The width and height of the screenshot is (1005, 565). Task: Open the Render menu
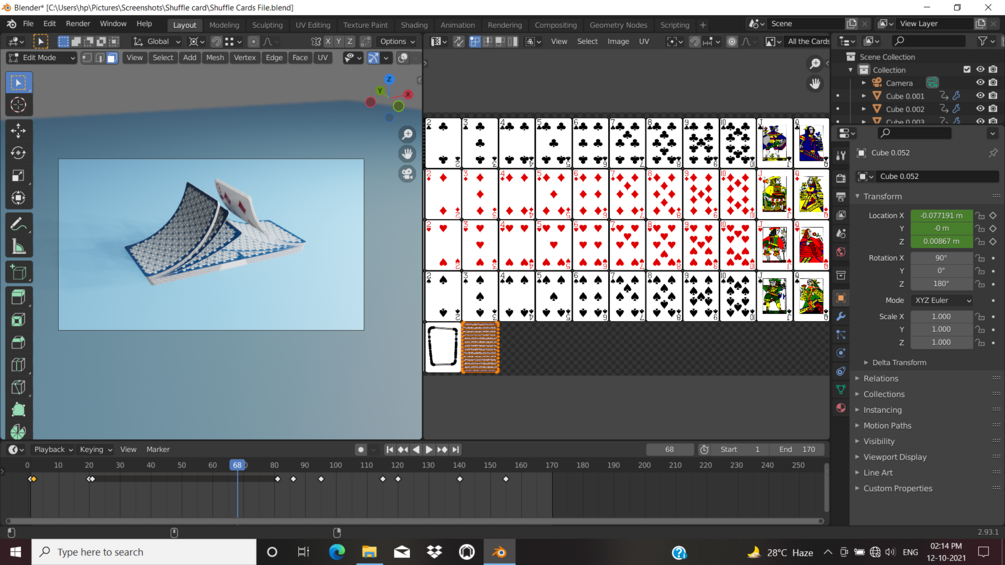pos(78,24)
